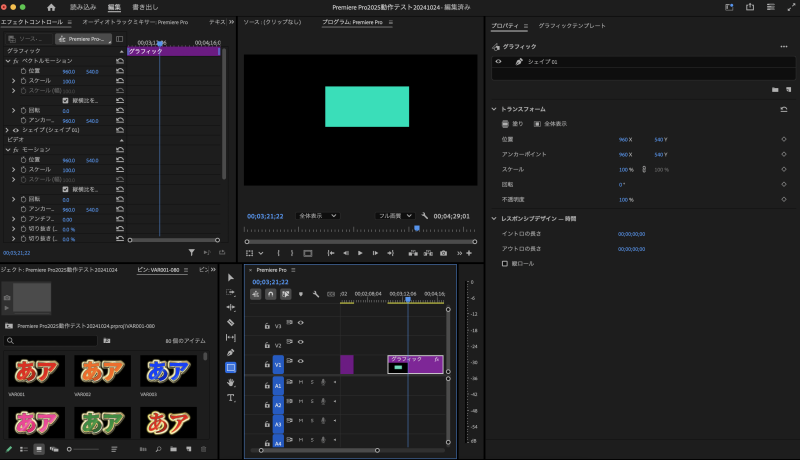Select the VAR003 thumbnail in bin
Viewport: 800px width, 460px height.
(x=168, y=371)
